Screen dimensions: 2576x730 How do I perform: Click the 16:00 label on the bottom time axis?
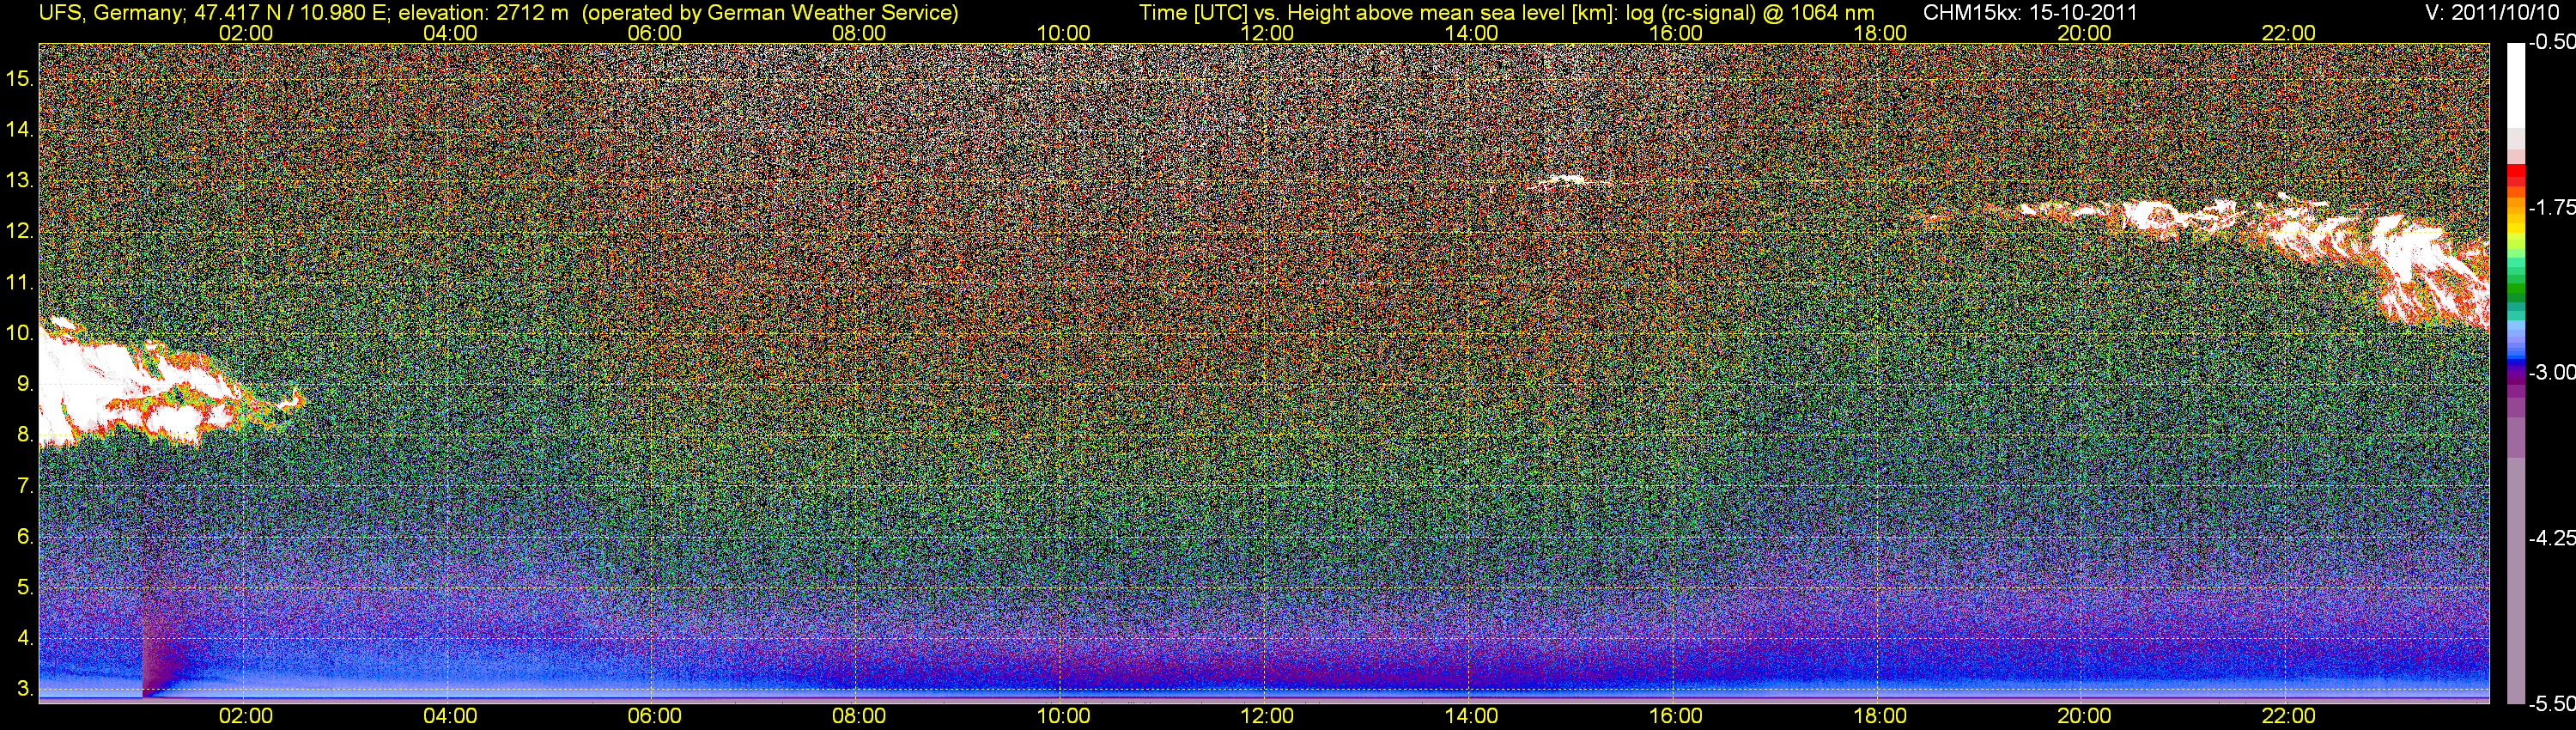[x=1675, y=716]
